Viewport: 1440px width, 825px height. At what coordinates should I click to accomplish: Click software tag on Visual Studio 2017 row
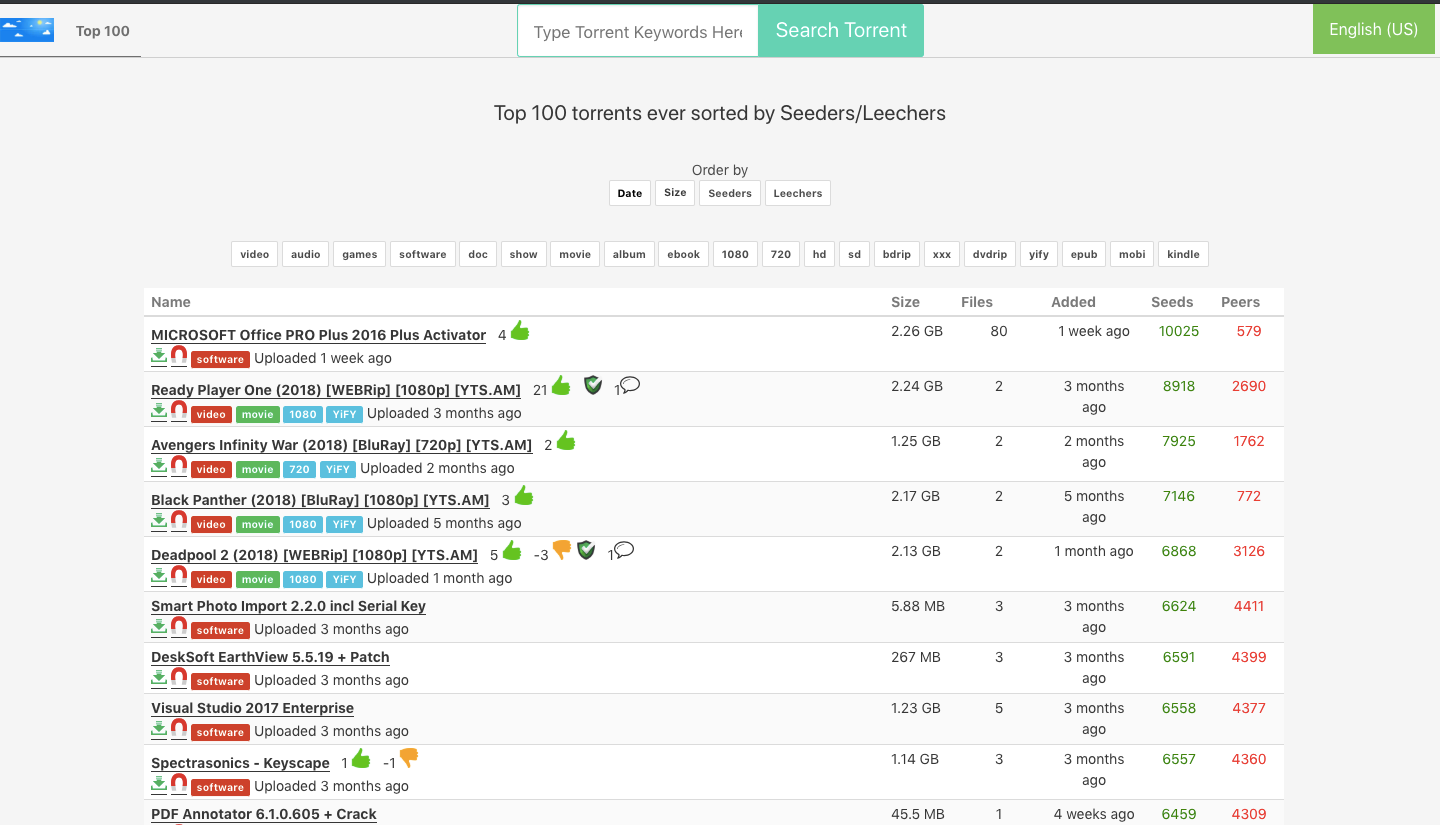tap(220, 732)
